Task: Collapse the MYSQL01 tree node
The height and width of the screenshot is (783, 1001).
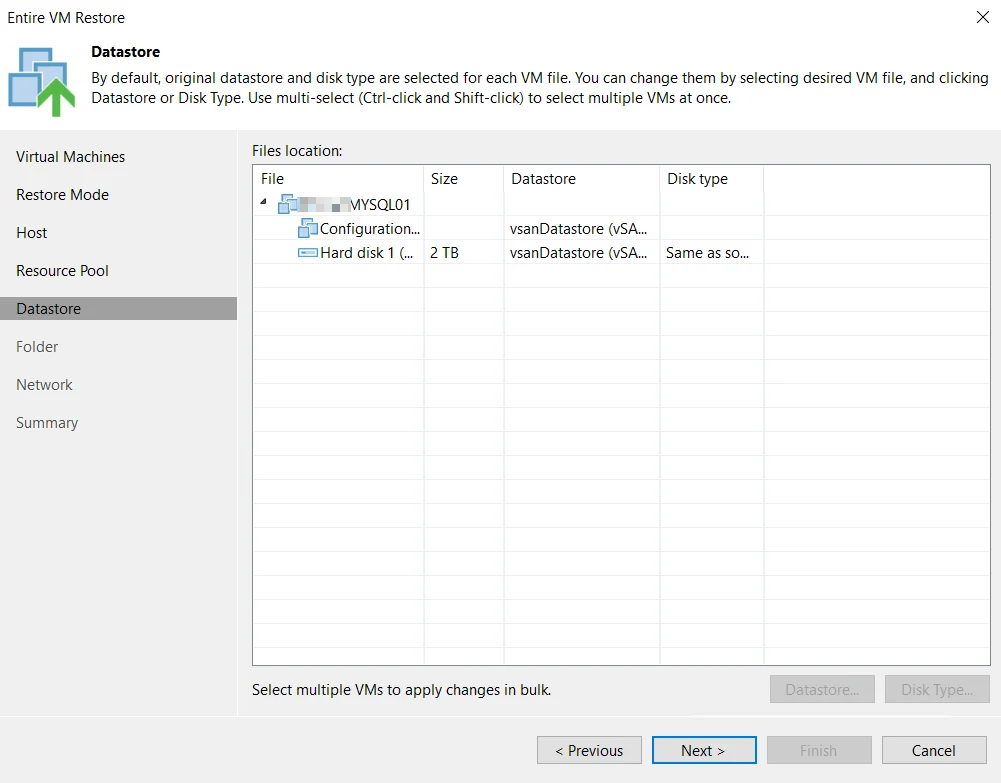Action: coord(264,202)
